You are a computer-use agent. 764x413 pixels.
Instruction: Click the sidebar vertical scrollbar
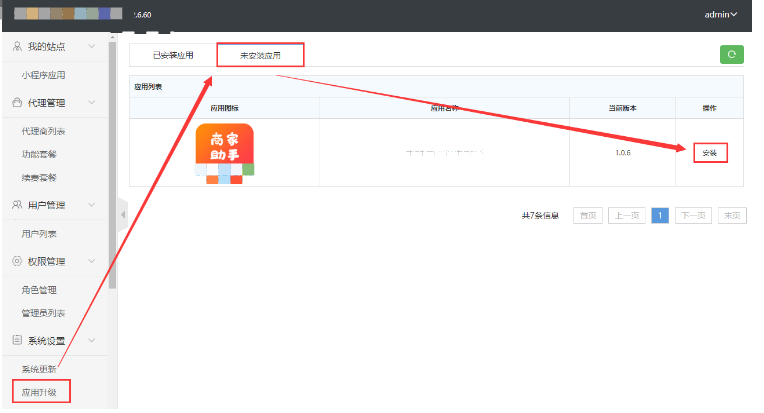pos(113,166)
